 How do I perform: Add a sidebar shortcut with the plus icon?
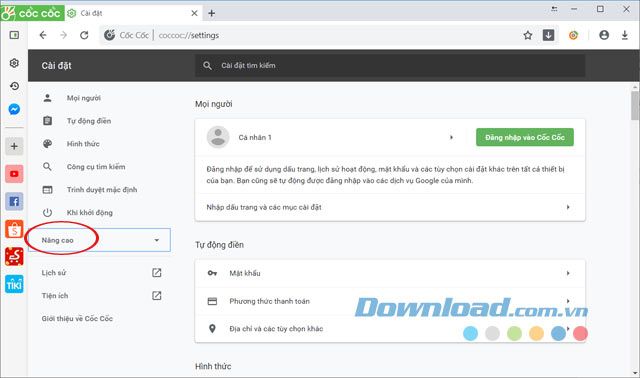coord(14,146)
